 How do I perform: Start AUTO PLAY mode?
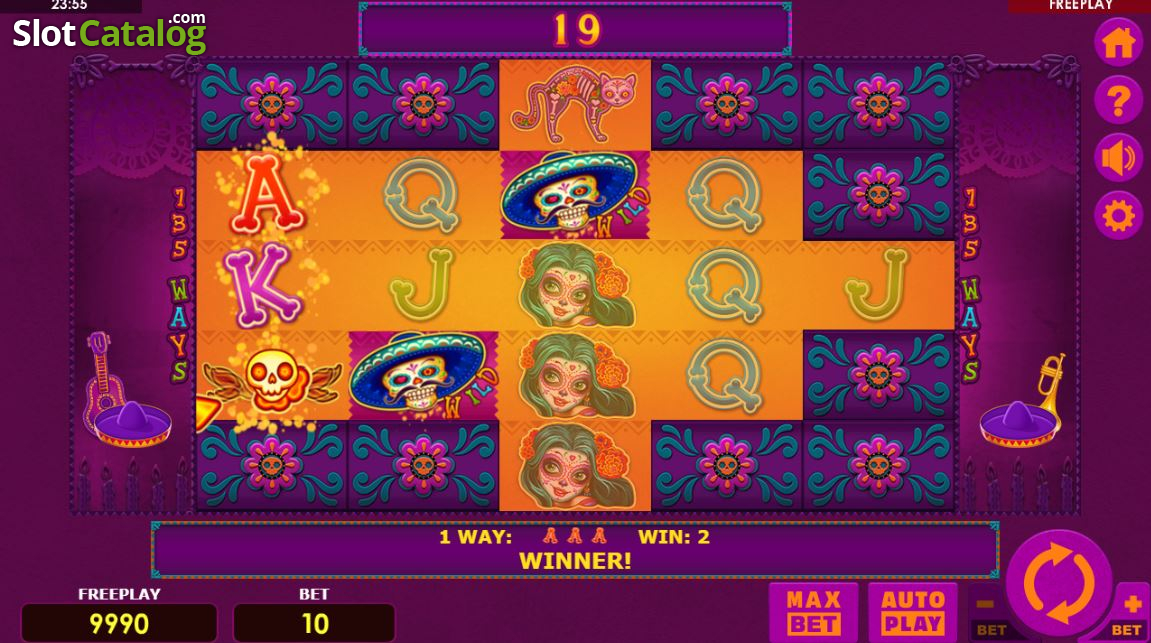coord(912,612)
